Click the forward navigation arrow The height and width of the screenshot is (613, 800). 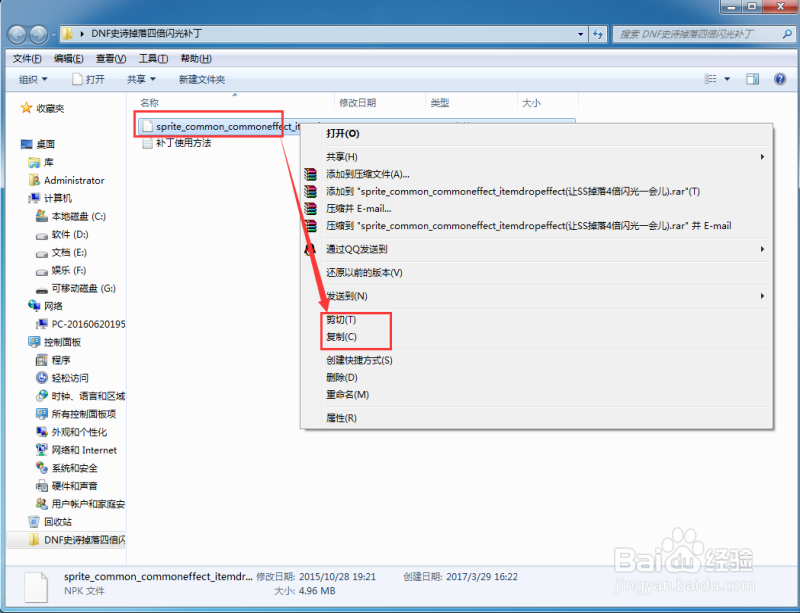pos(38,34)
